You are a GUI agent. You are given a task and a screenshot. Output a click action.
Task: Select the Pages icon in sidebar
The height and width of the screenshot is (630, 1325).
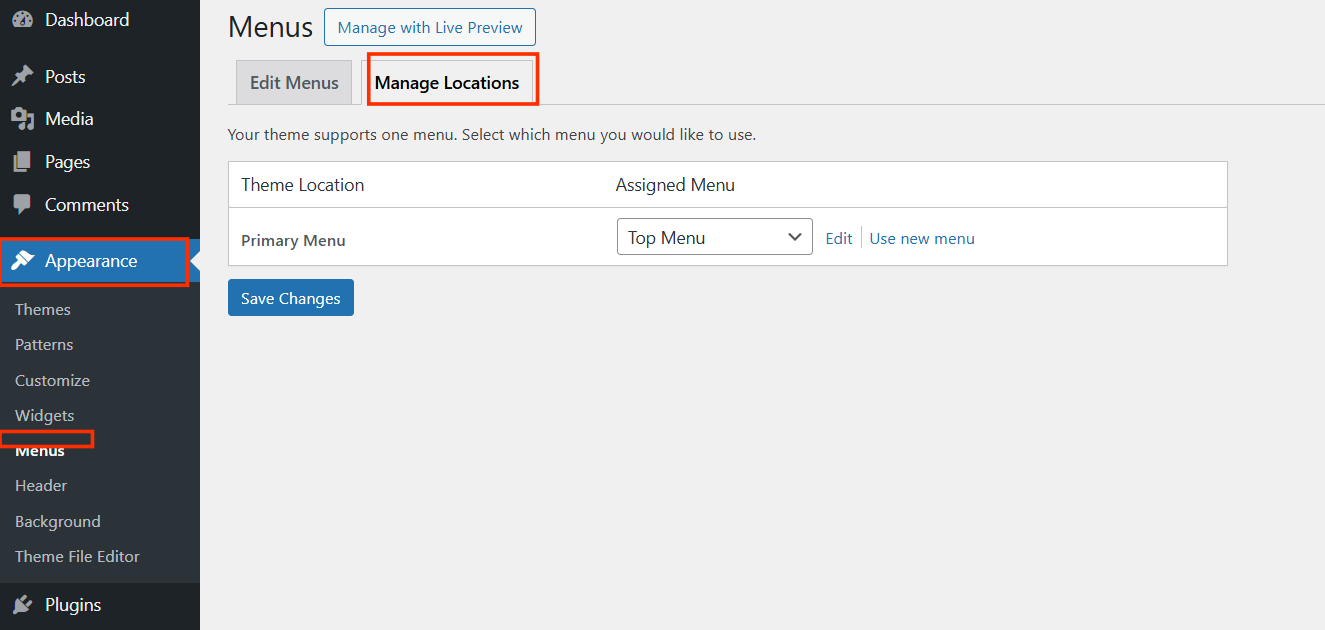(x=23, y=161)
